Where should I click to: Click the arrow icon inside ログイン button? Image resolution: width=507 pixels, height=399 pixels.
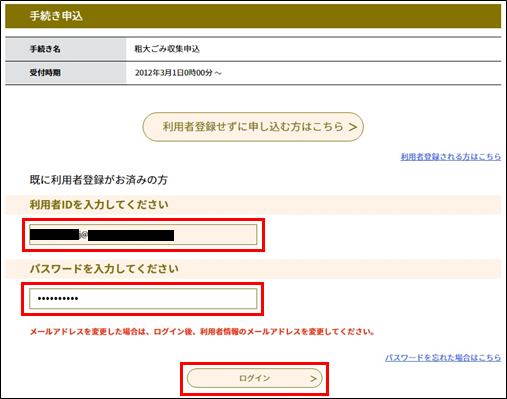pyautogui.click(x=313, y=378)
